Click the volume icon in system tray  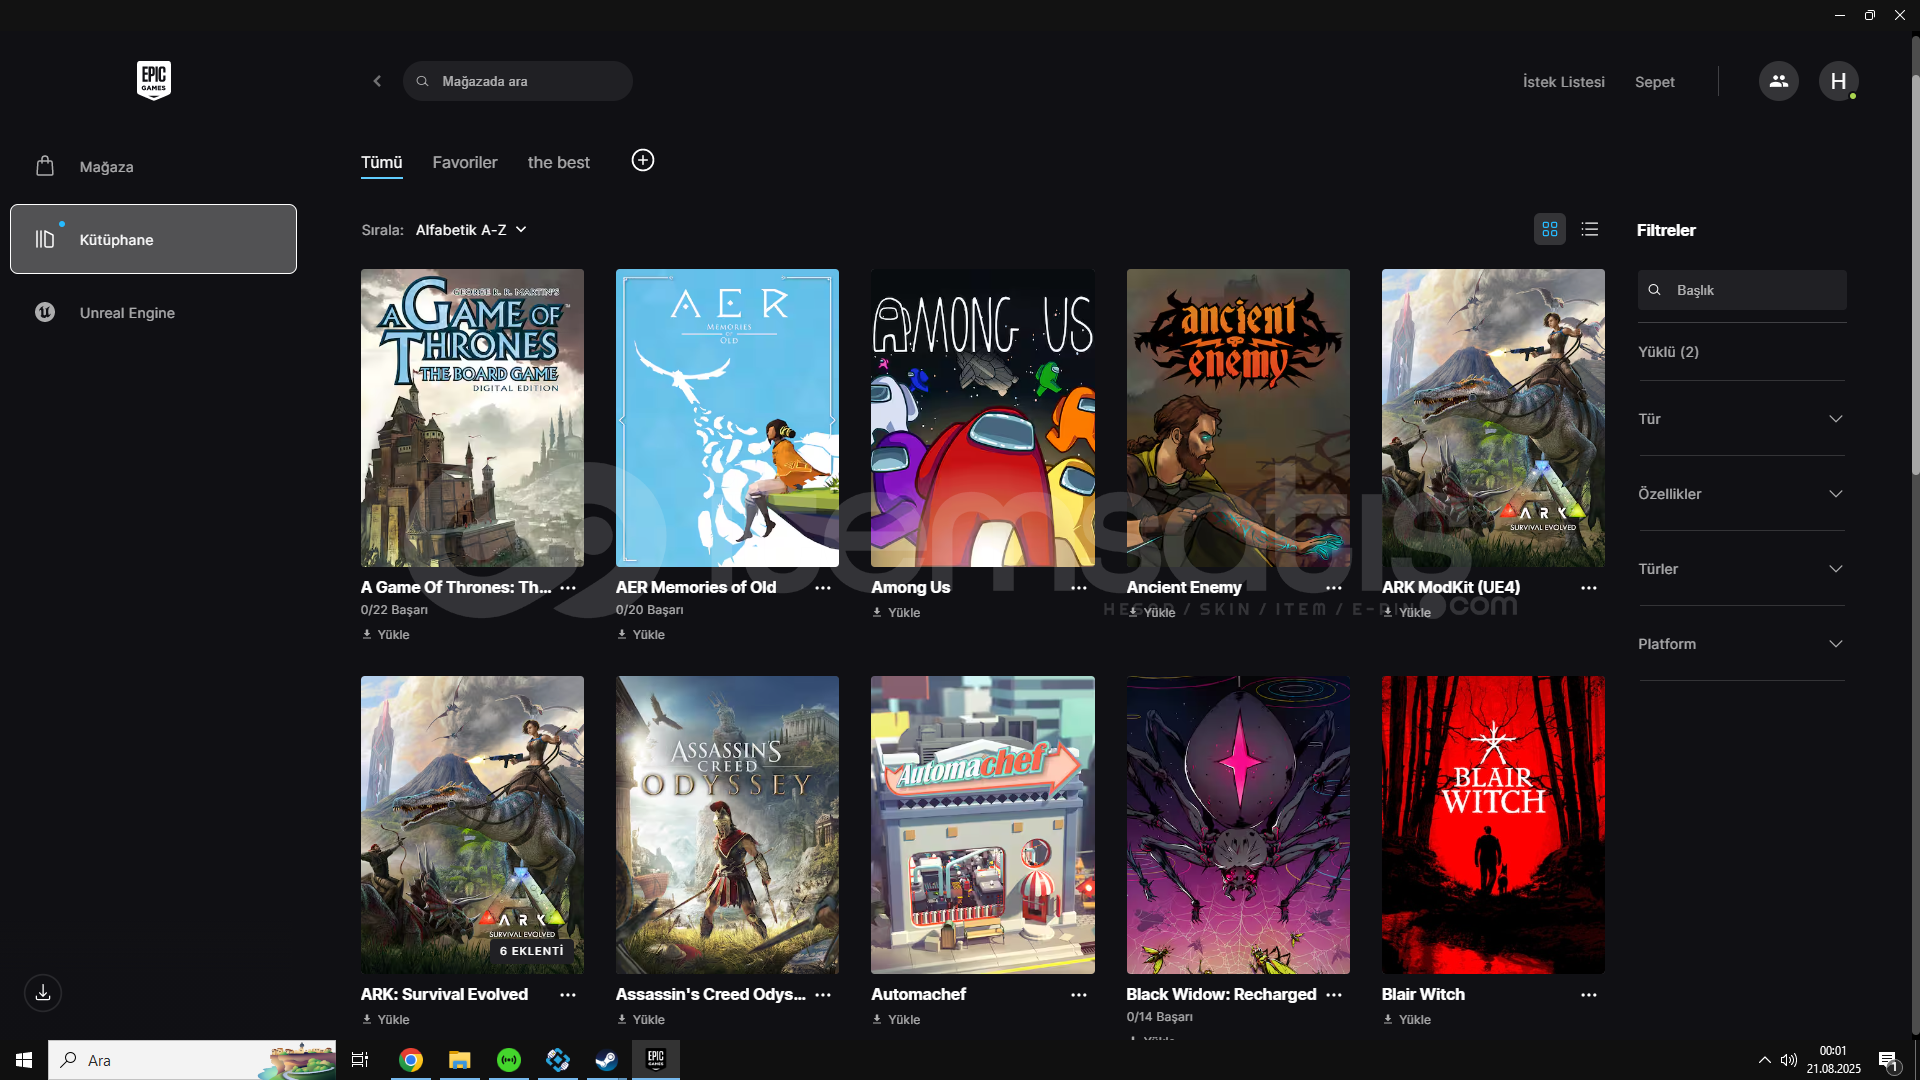[1789, 1060]
